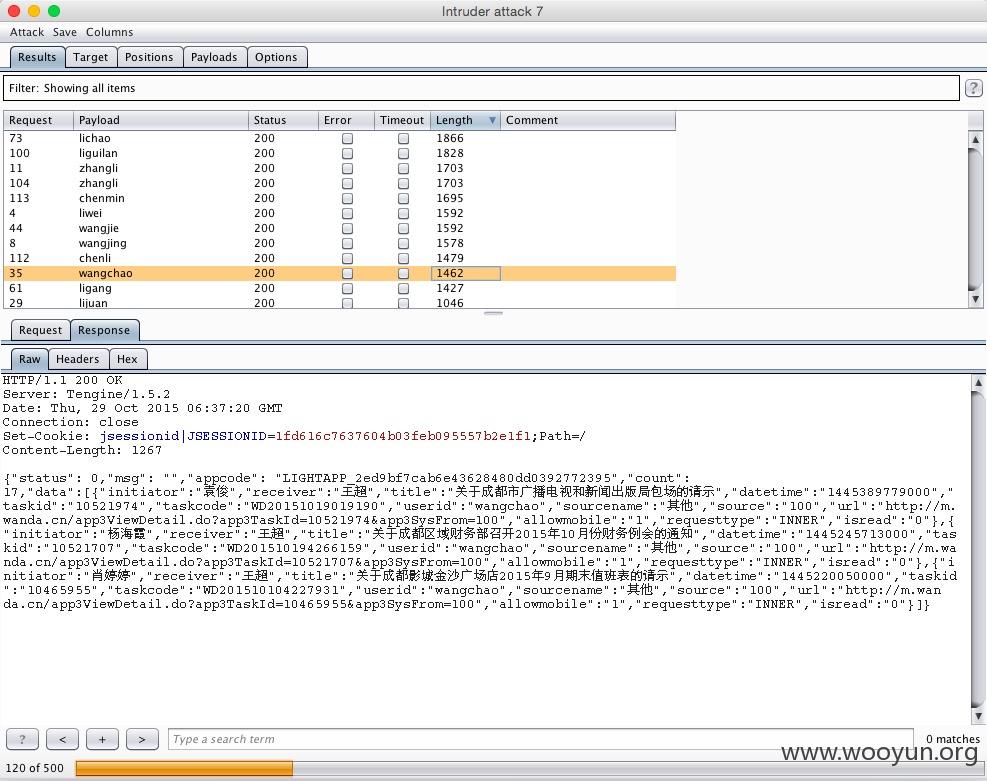Select the Headers view tab
Viewport: 987px width, 781px height.
(77, 359)
